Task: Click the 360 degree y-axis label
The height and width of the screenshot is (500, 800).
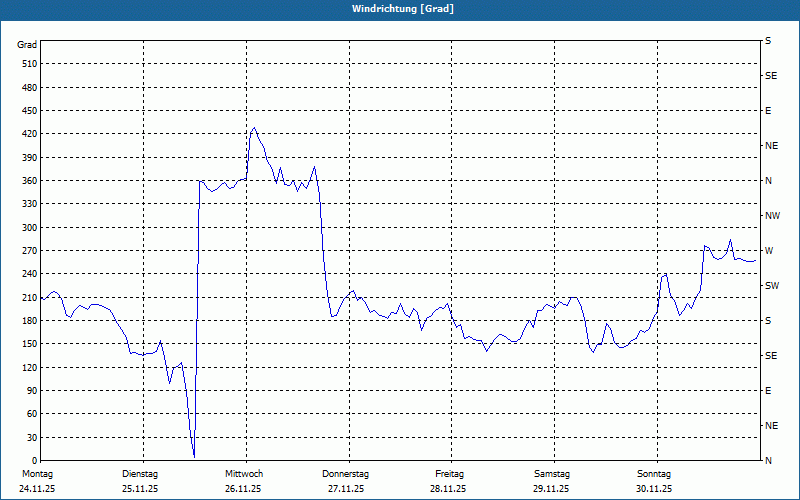Action: [28, 181]
